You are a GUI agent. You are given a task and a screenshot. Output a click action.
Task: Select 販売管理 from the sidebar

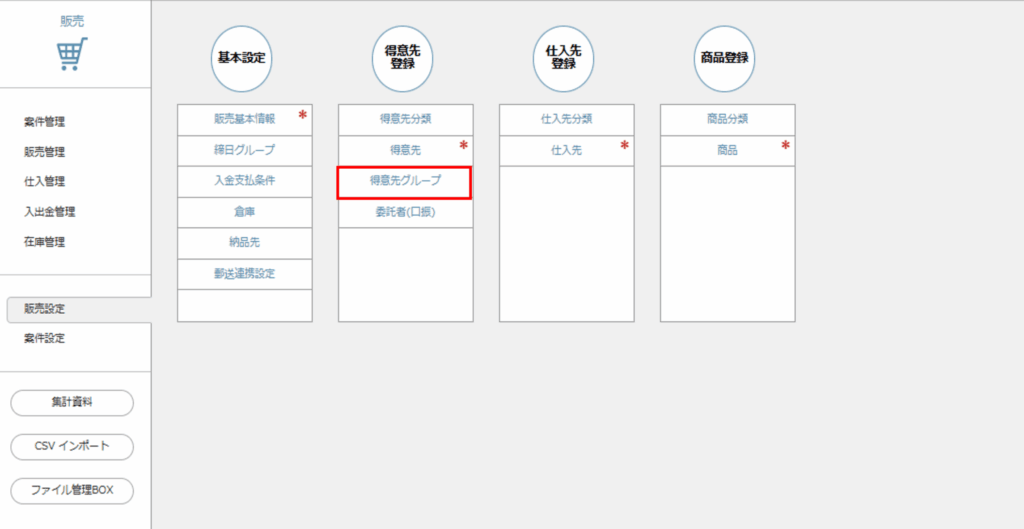pyautogui.click(x=44, y=152)
